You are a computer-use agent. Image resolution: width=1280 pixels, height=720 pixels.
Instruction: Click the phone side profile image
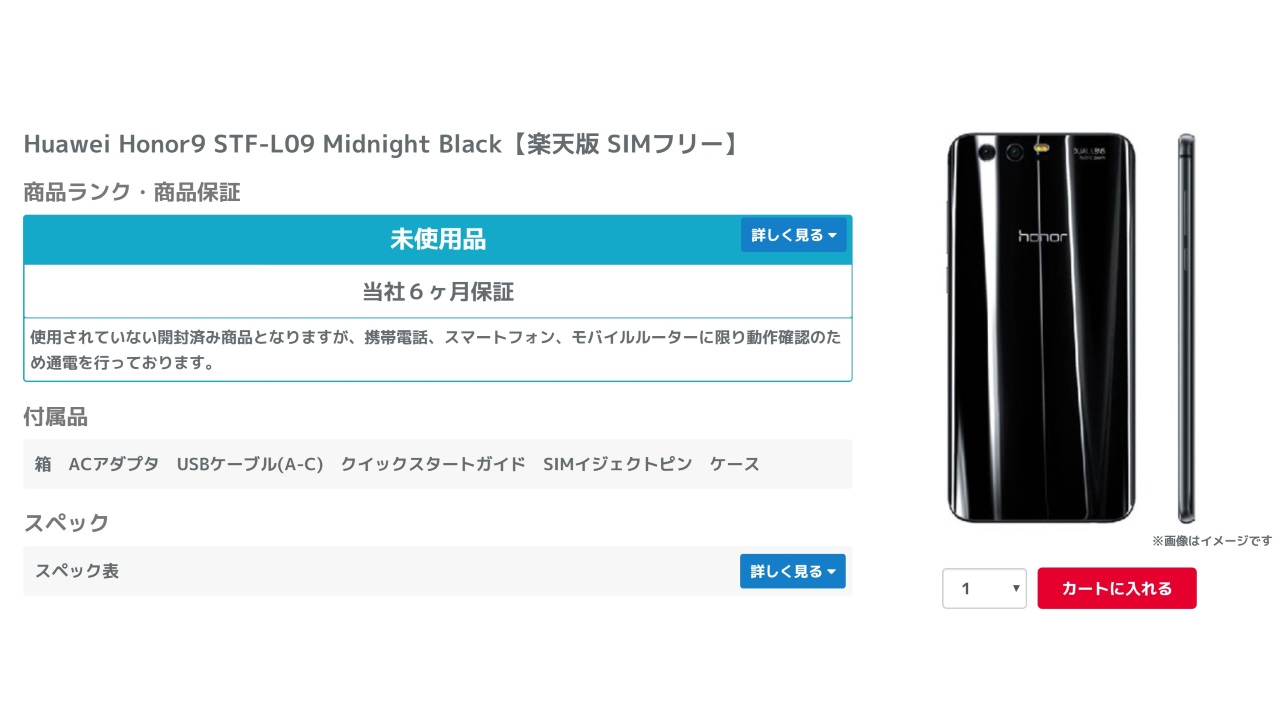tap(1186, 327)
